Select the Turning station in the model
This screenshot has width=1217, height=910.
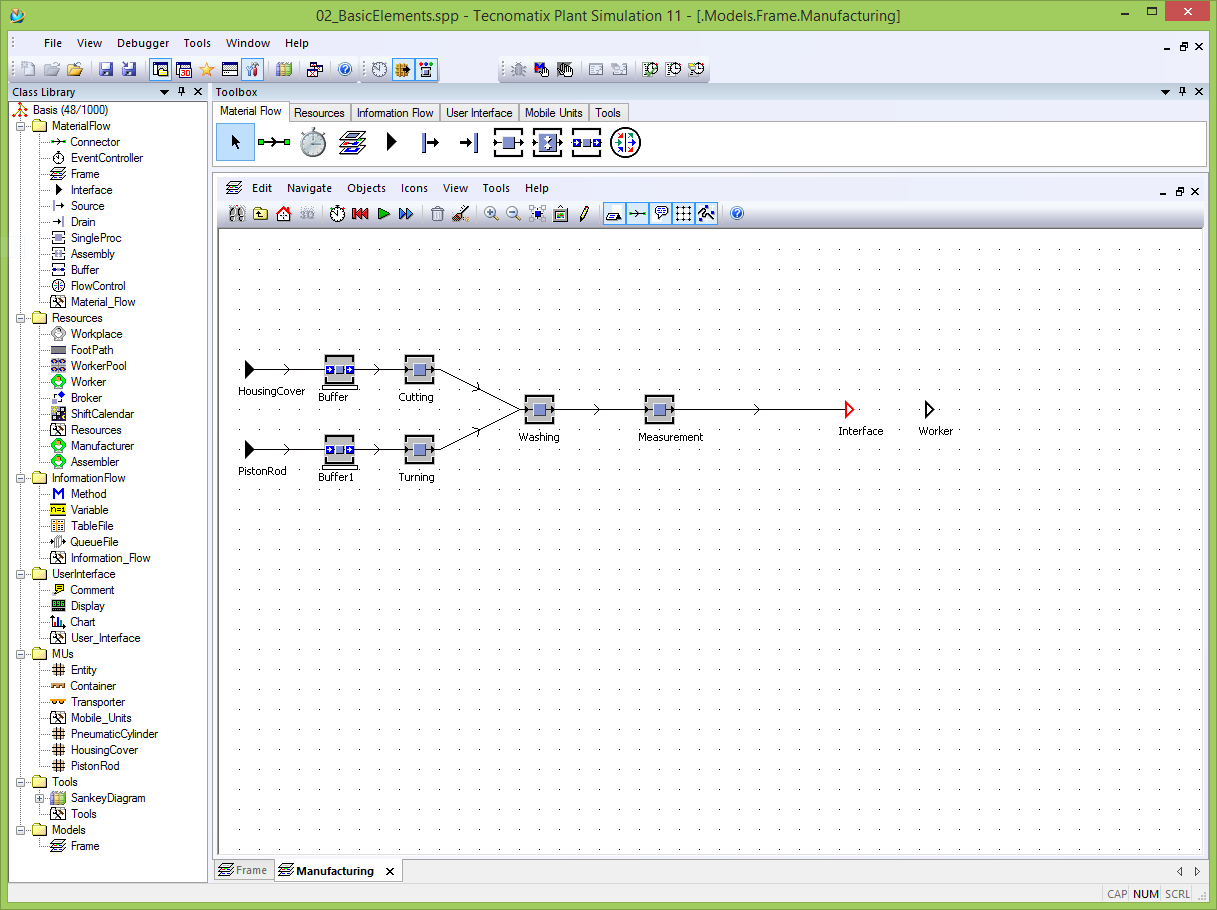click(419, 450)
